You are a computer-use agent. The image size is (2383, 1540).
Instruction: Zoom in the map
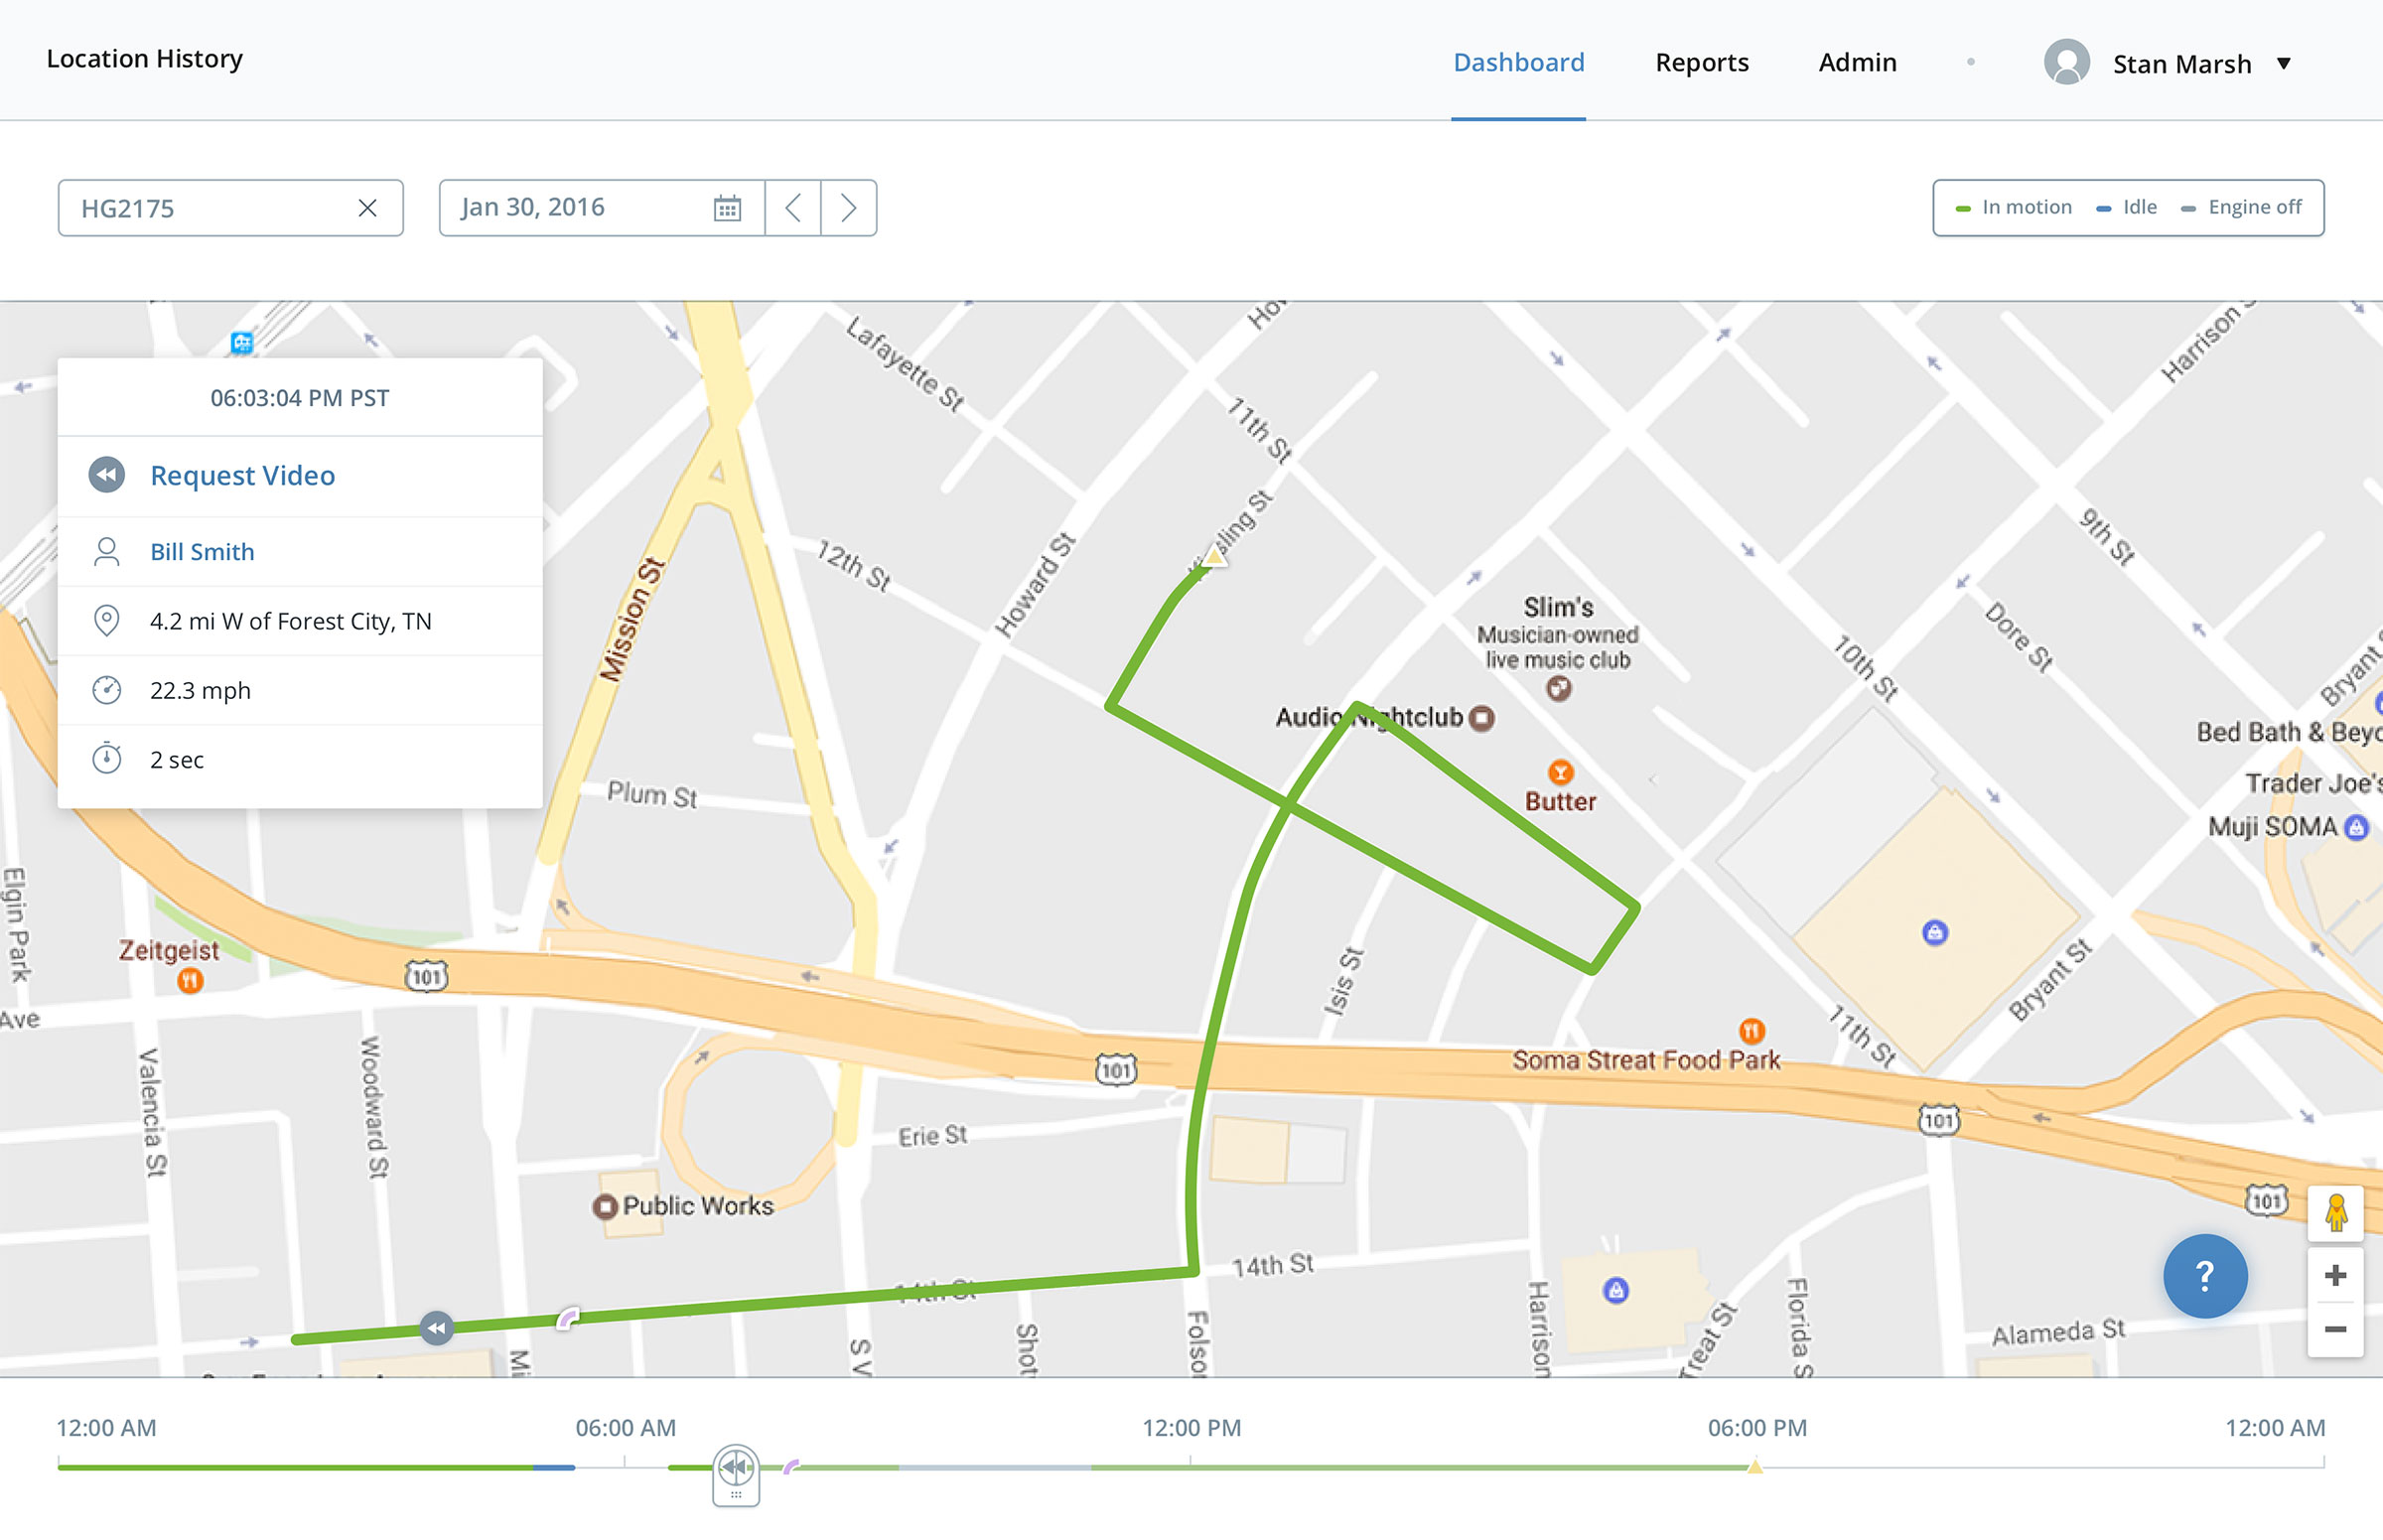(x=2335, y=1275)
